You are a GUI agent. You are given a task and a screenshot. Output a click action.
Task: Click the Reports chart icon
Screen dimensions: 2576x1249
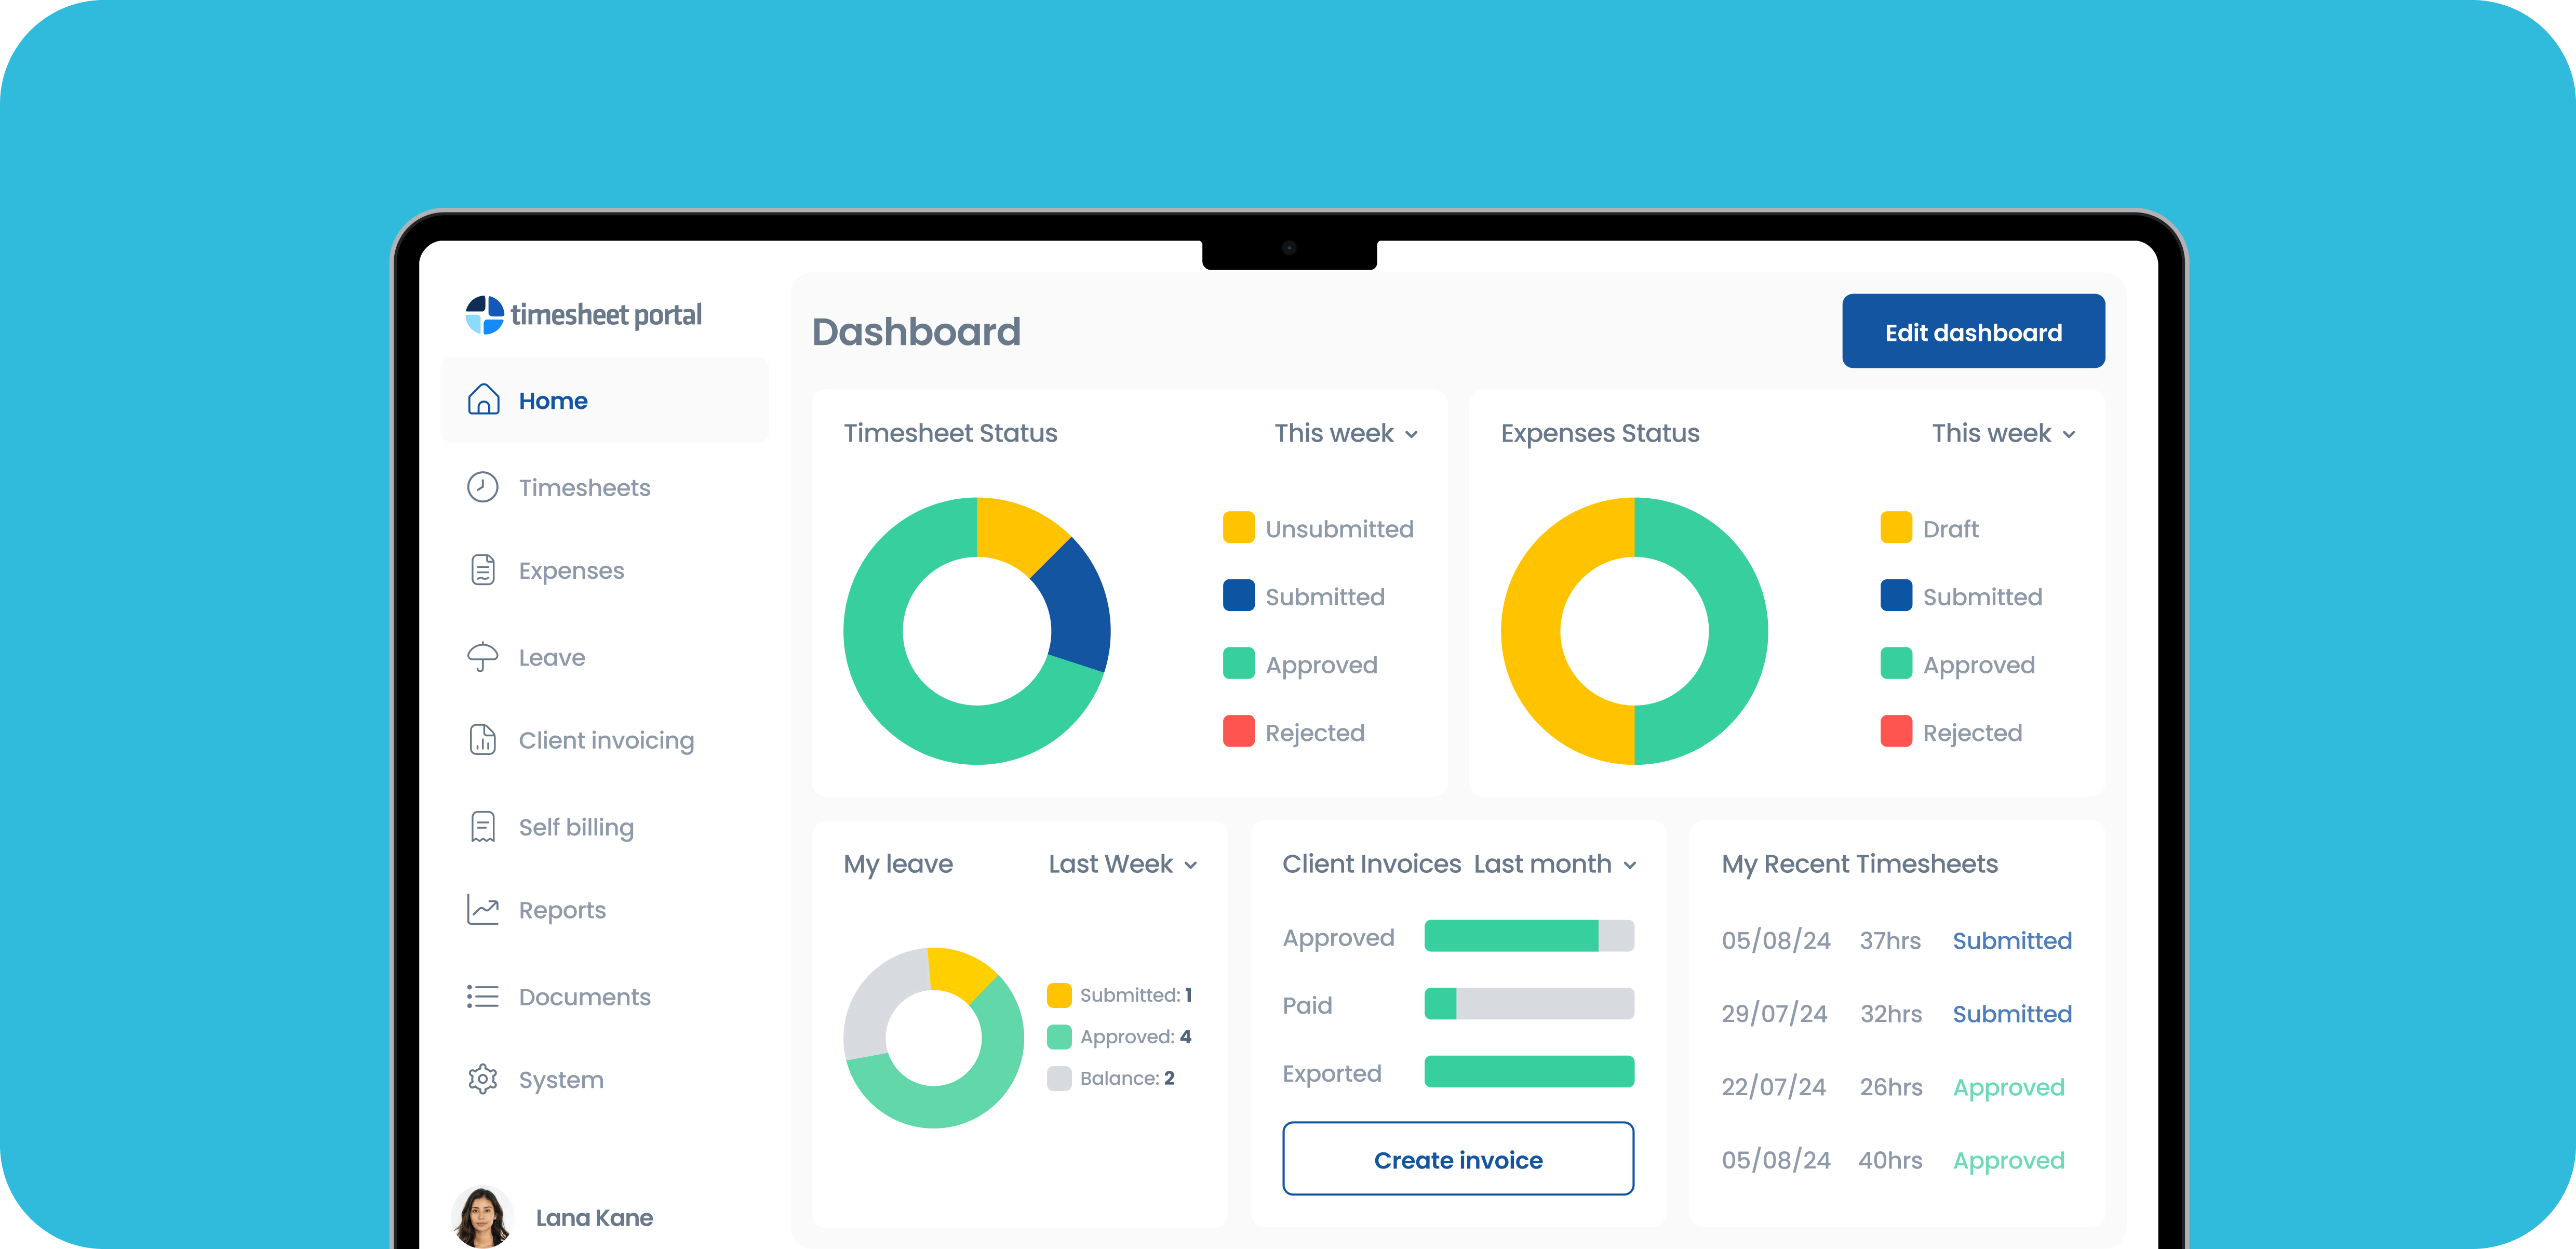click(x=483, y=910)
